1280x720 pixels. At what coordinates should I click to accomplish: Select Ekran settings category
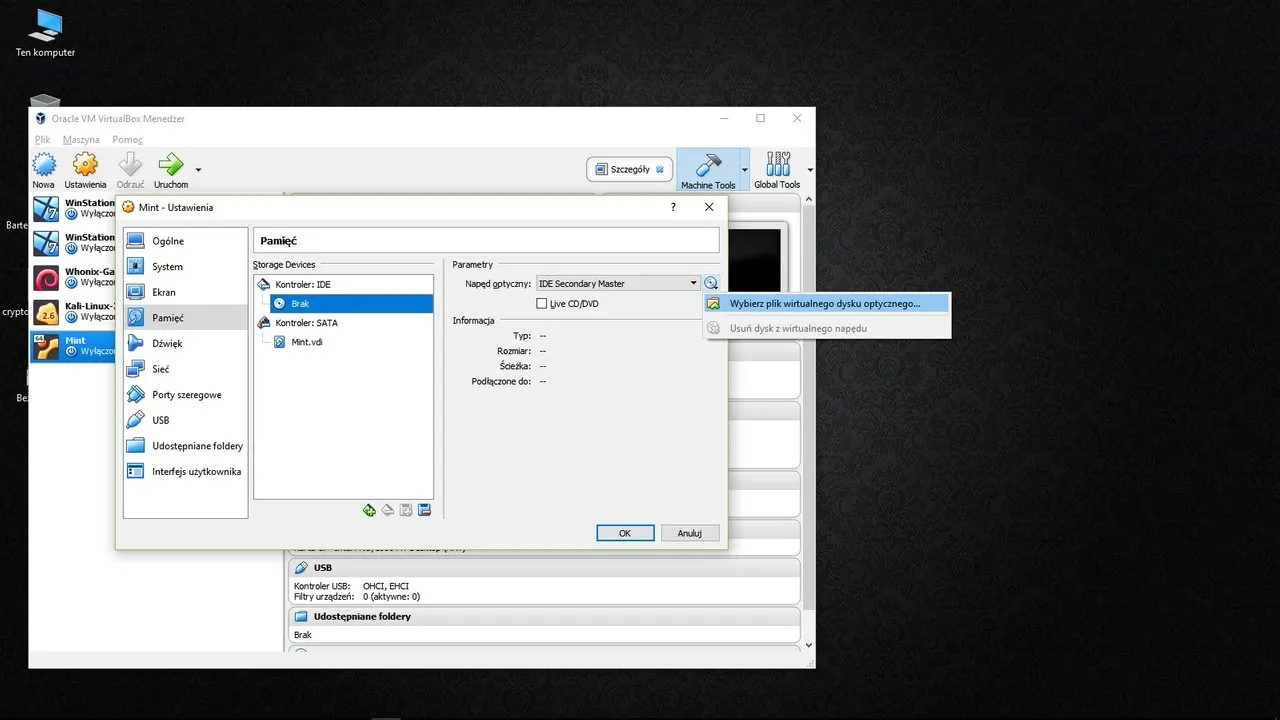coord(185,292)
